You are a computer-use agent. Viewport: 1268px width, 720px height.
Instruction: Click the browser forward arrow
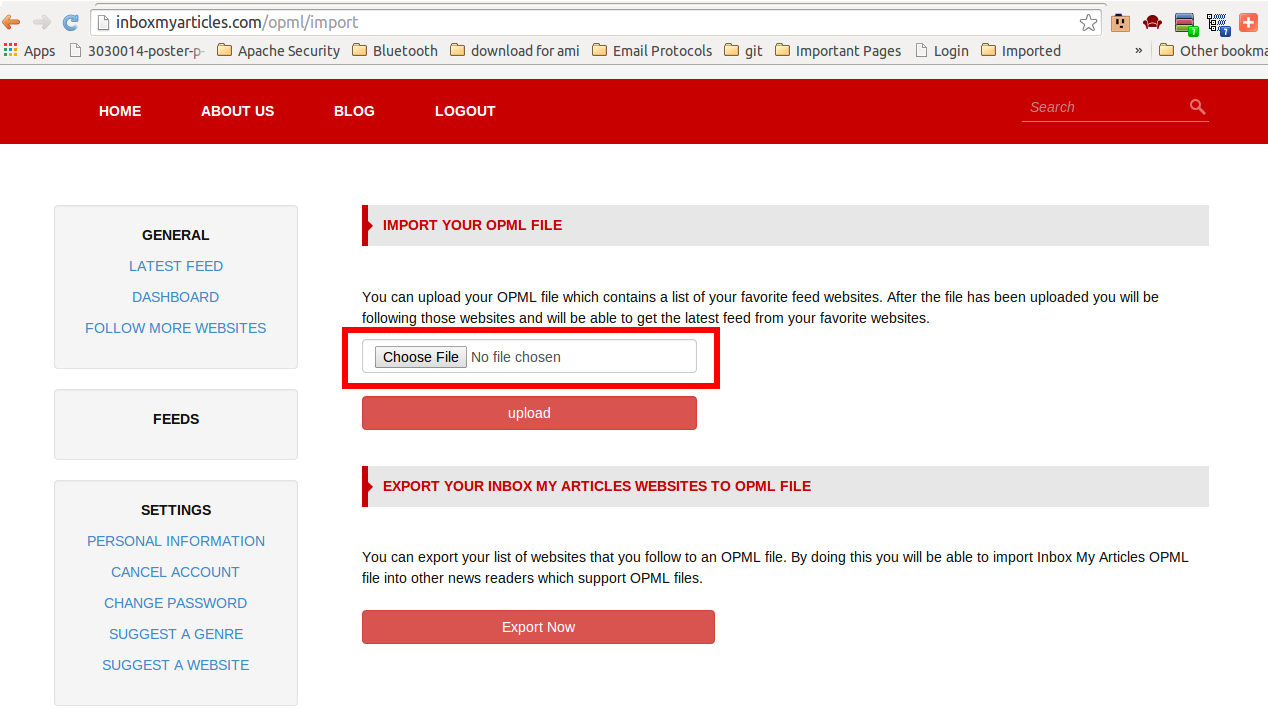[x=41, y=22]
